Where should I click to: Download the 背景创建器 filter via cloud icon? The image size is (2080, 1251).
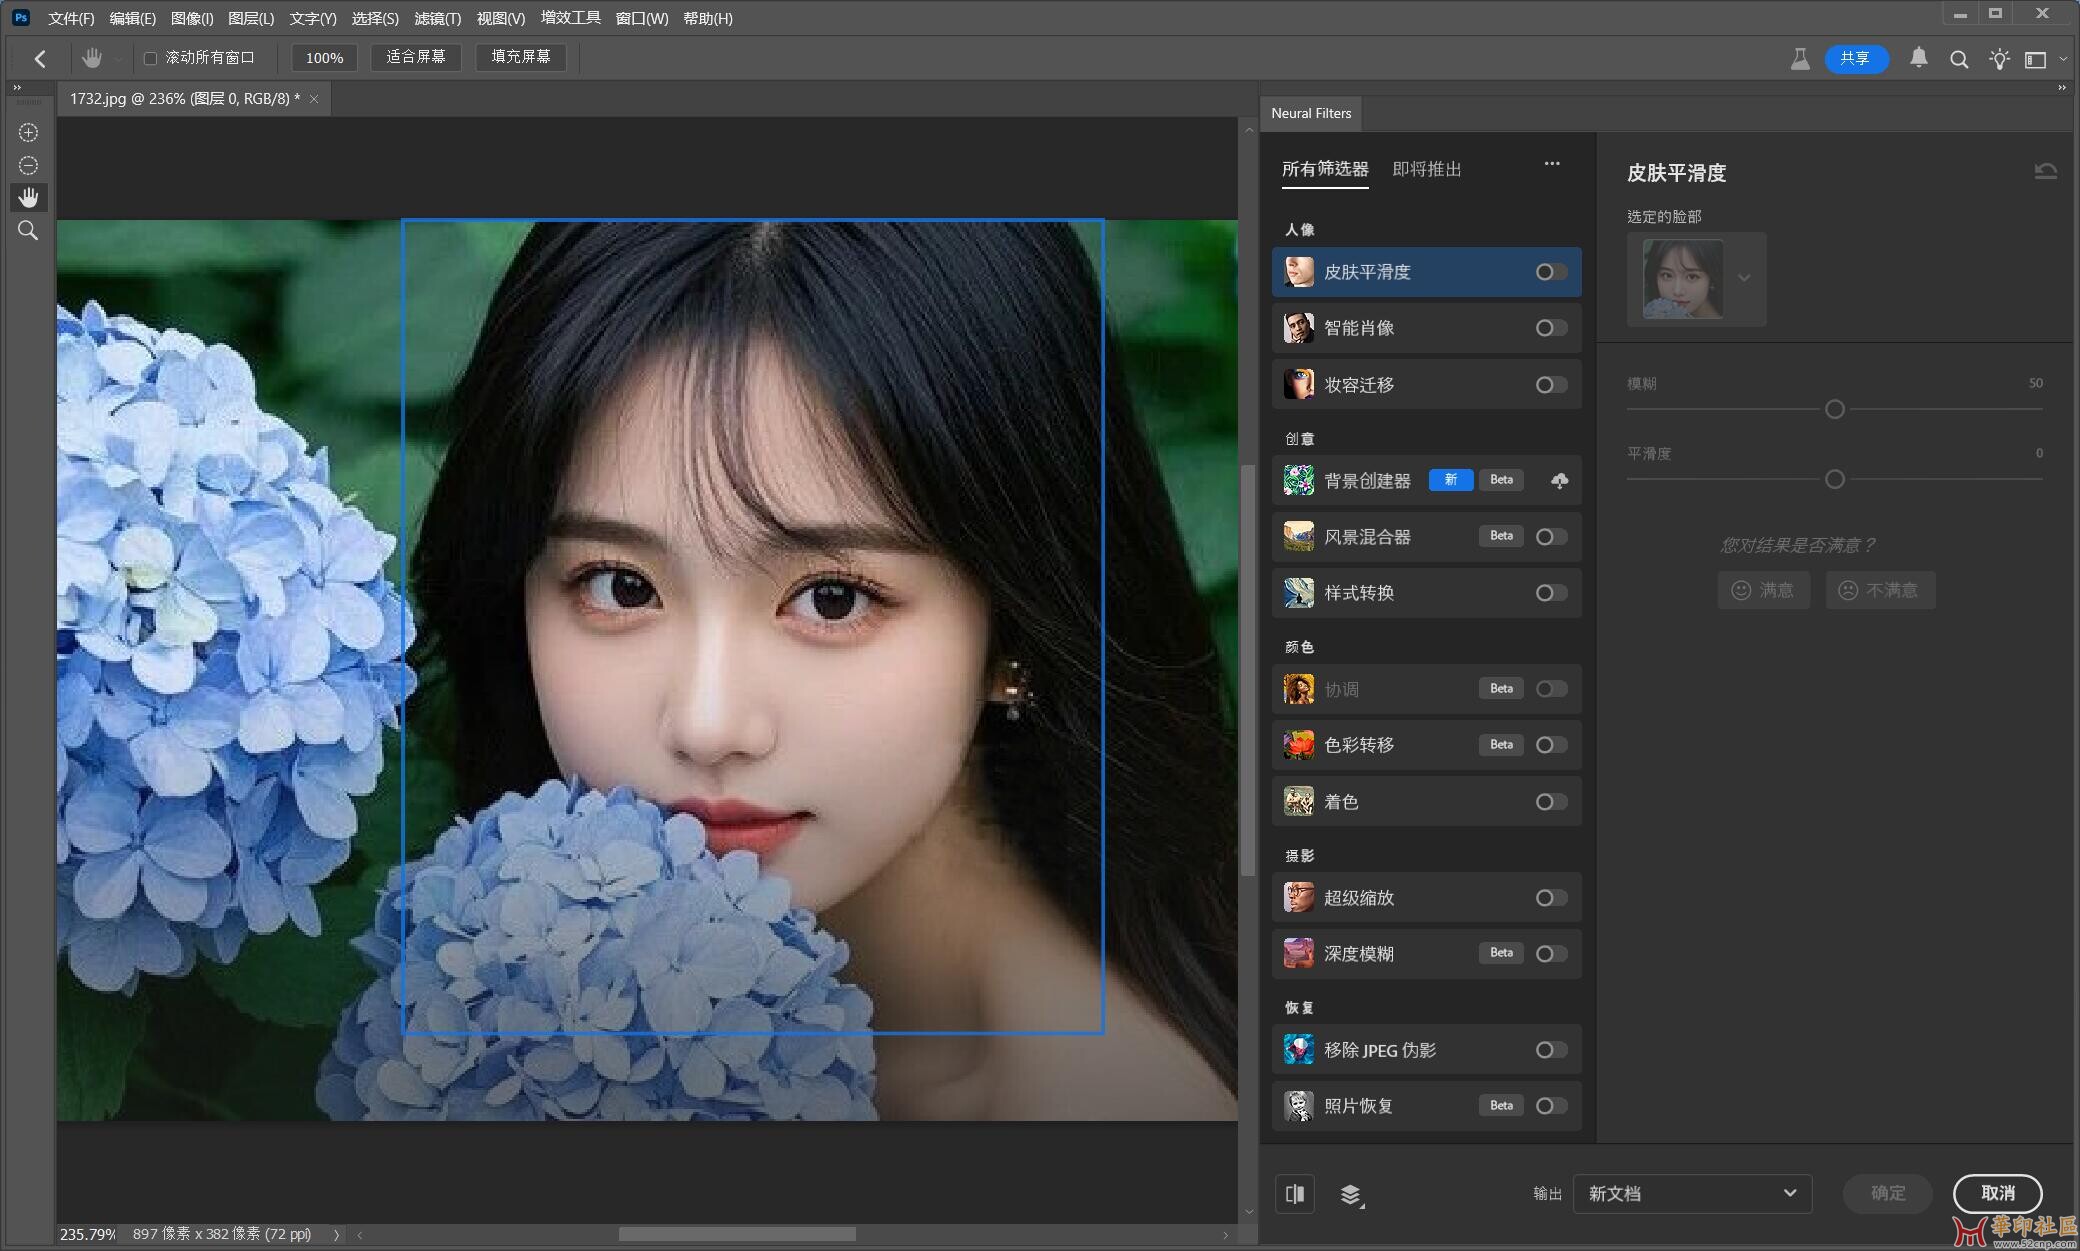1559,481
